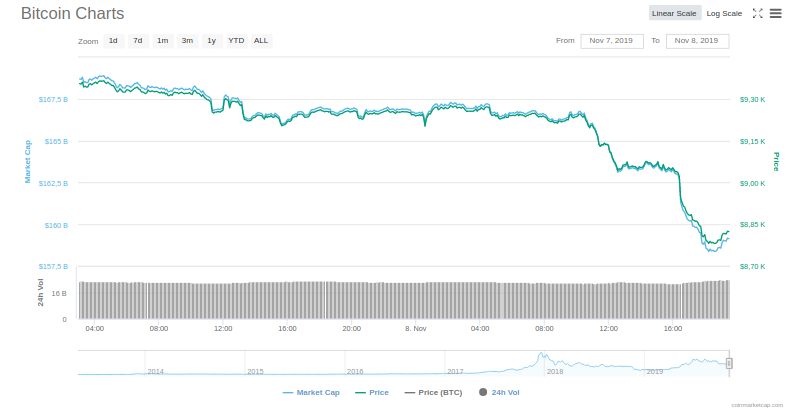Toggle Price (BTC) series in legend
Viewport: 805px width, 420px height.
tap(433, 392)
